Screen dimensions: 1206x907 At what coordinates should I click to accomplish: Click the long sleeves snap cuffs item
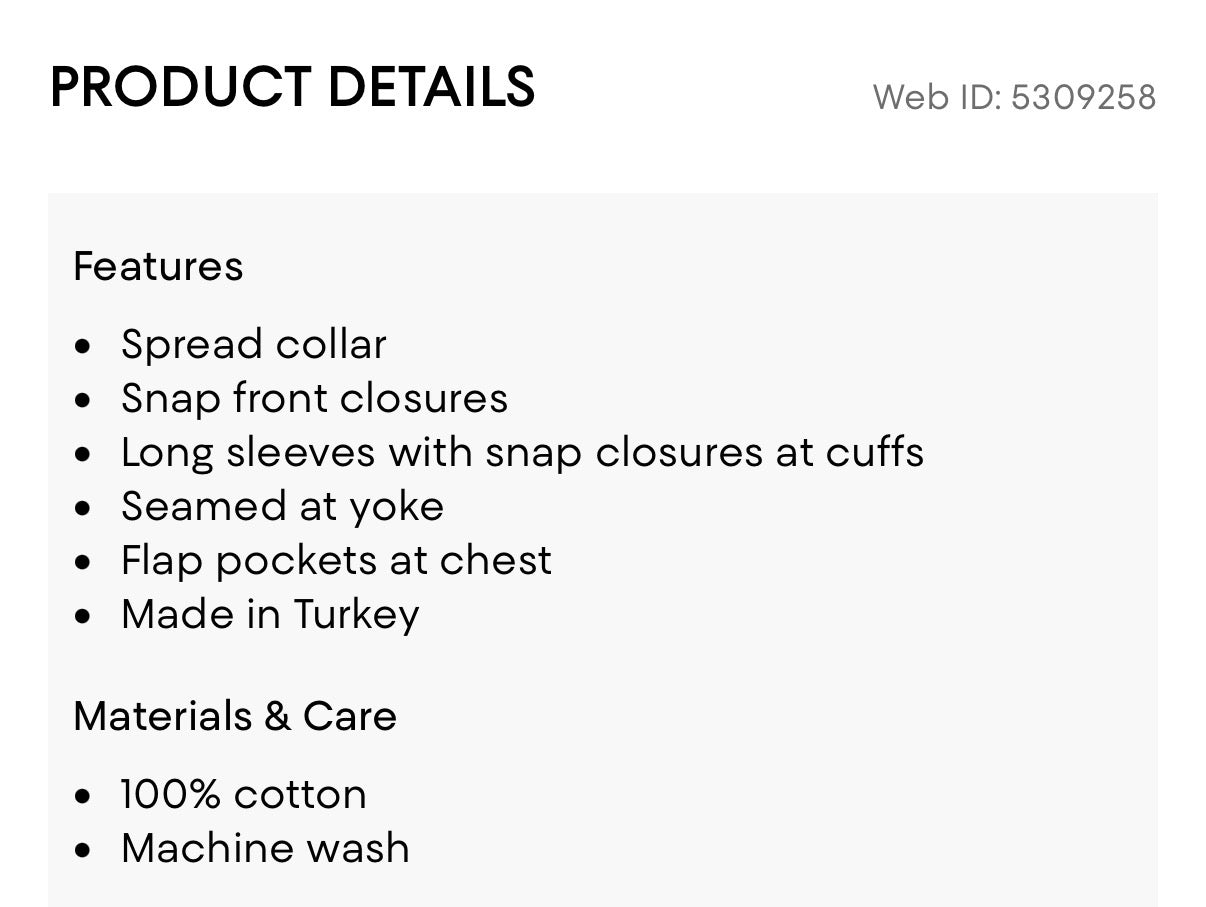tap(522, 452)
